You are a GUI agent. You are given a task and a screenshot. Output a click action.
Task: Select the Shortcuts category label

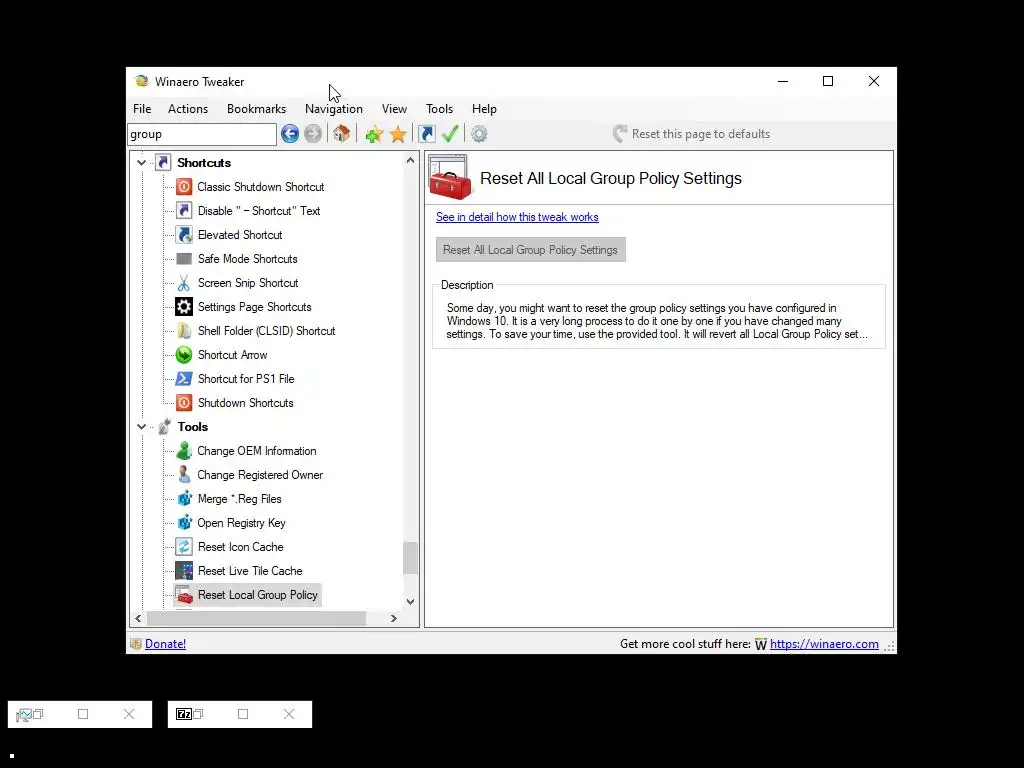(x=204, y=163)
